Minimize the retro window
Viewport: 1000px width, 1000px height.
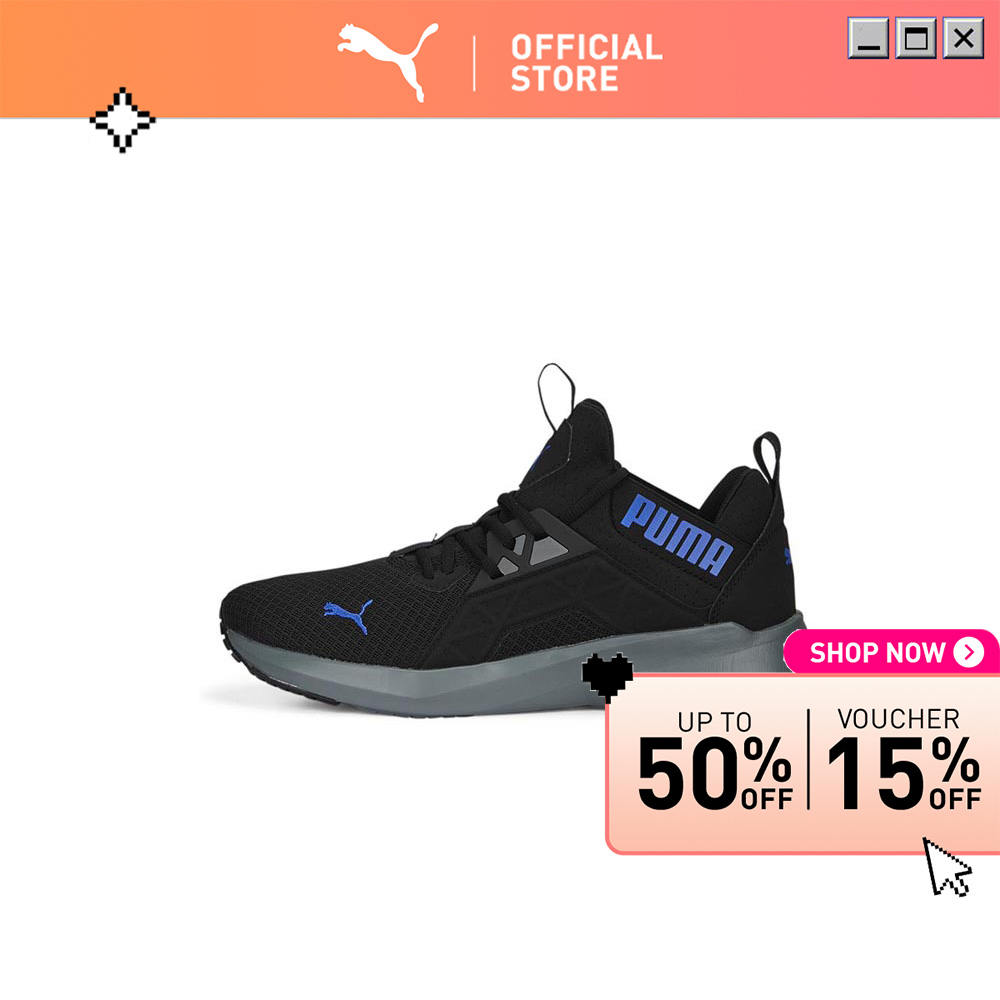coord(868,38)
